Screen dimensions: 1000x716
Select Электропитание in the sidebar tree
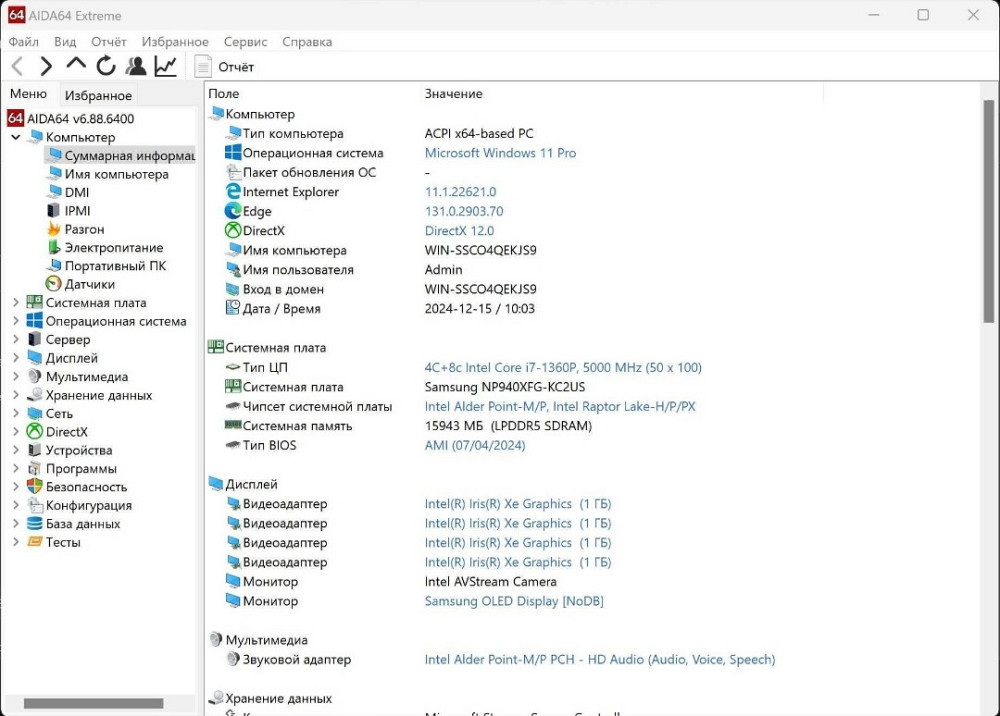point(113,247)
